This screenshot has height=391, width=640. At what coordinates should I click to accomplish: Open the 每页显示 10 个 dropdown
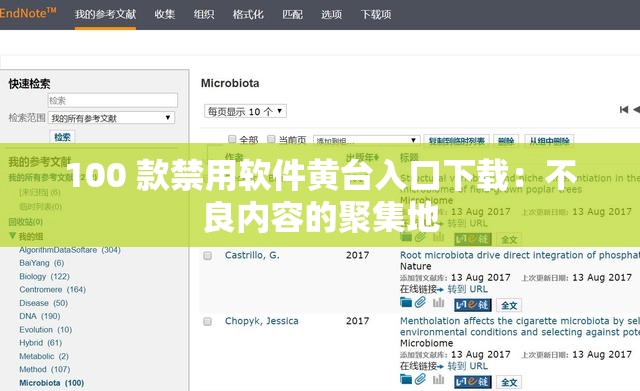pos(245,111)
